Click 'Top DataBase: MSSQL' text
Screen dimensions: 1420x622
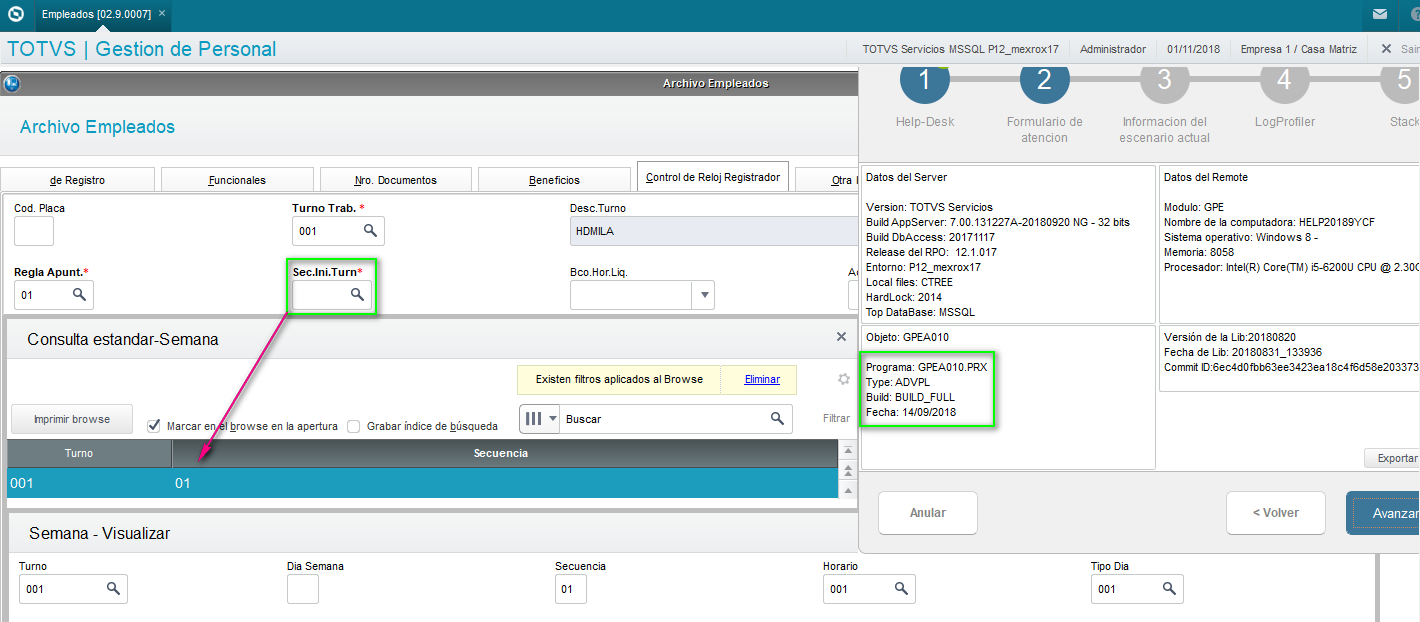(x=920, y=312)
